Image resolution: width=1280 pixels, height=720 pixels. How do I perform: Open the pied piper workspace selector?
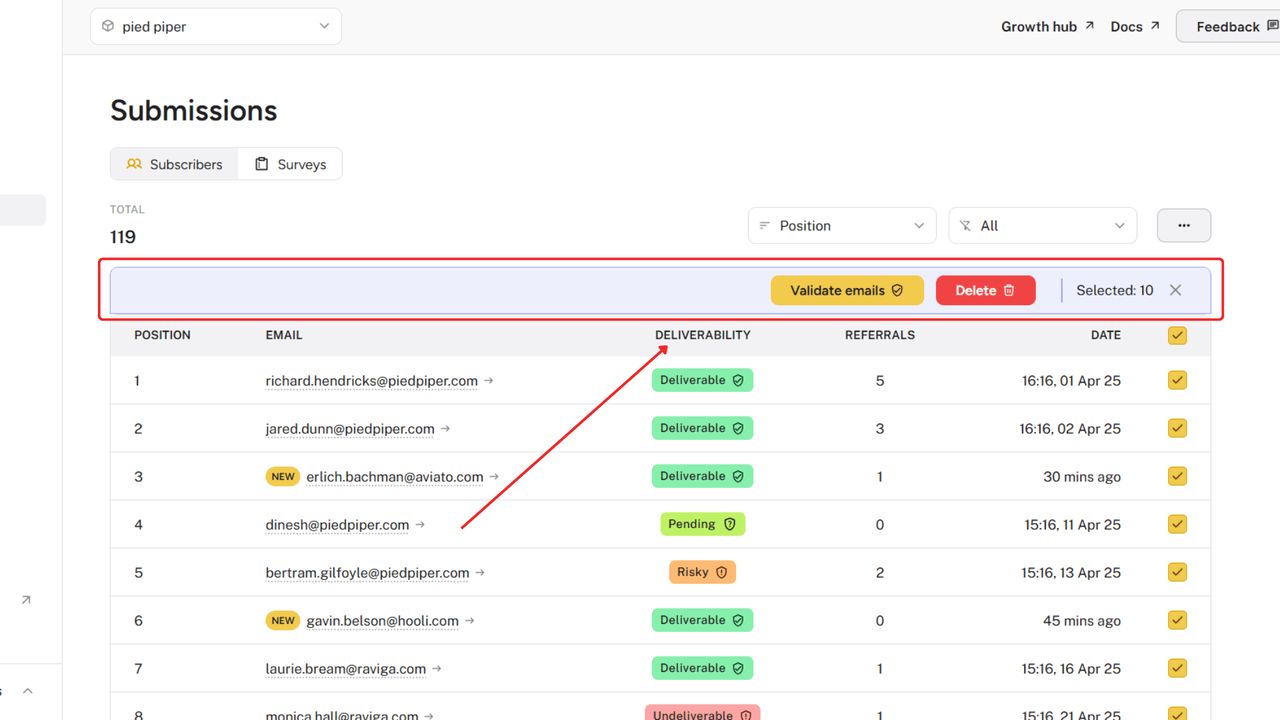coord(215,26)
